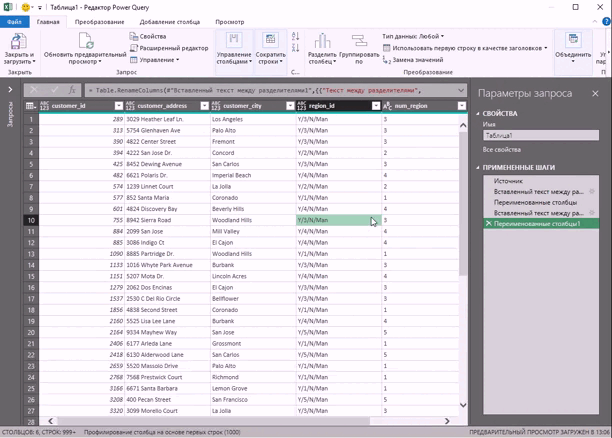Click the 3029 Heather Leaf Ln. cell
This screenshot has height=438, width=612.
[167, 119]
